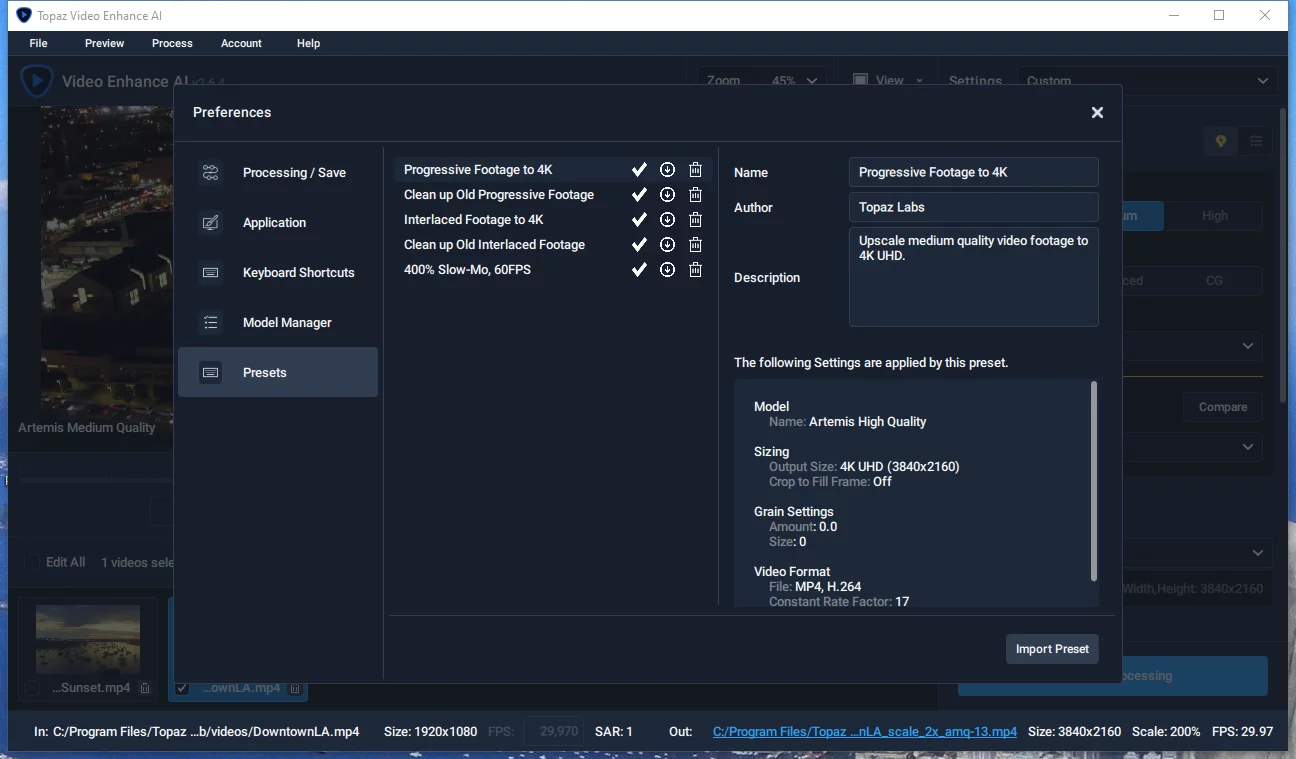The width and height of the screenshot is (1296, 759).
Task: Export the Interlaced Footage to 4K preset
Action: tap(667, 220)
